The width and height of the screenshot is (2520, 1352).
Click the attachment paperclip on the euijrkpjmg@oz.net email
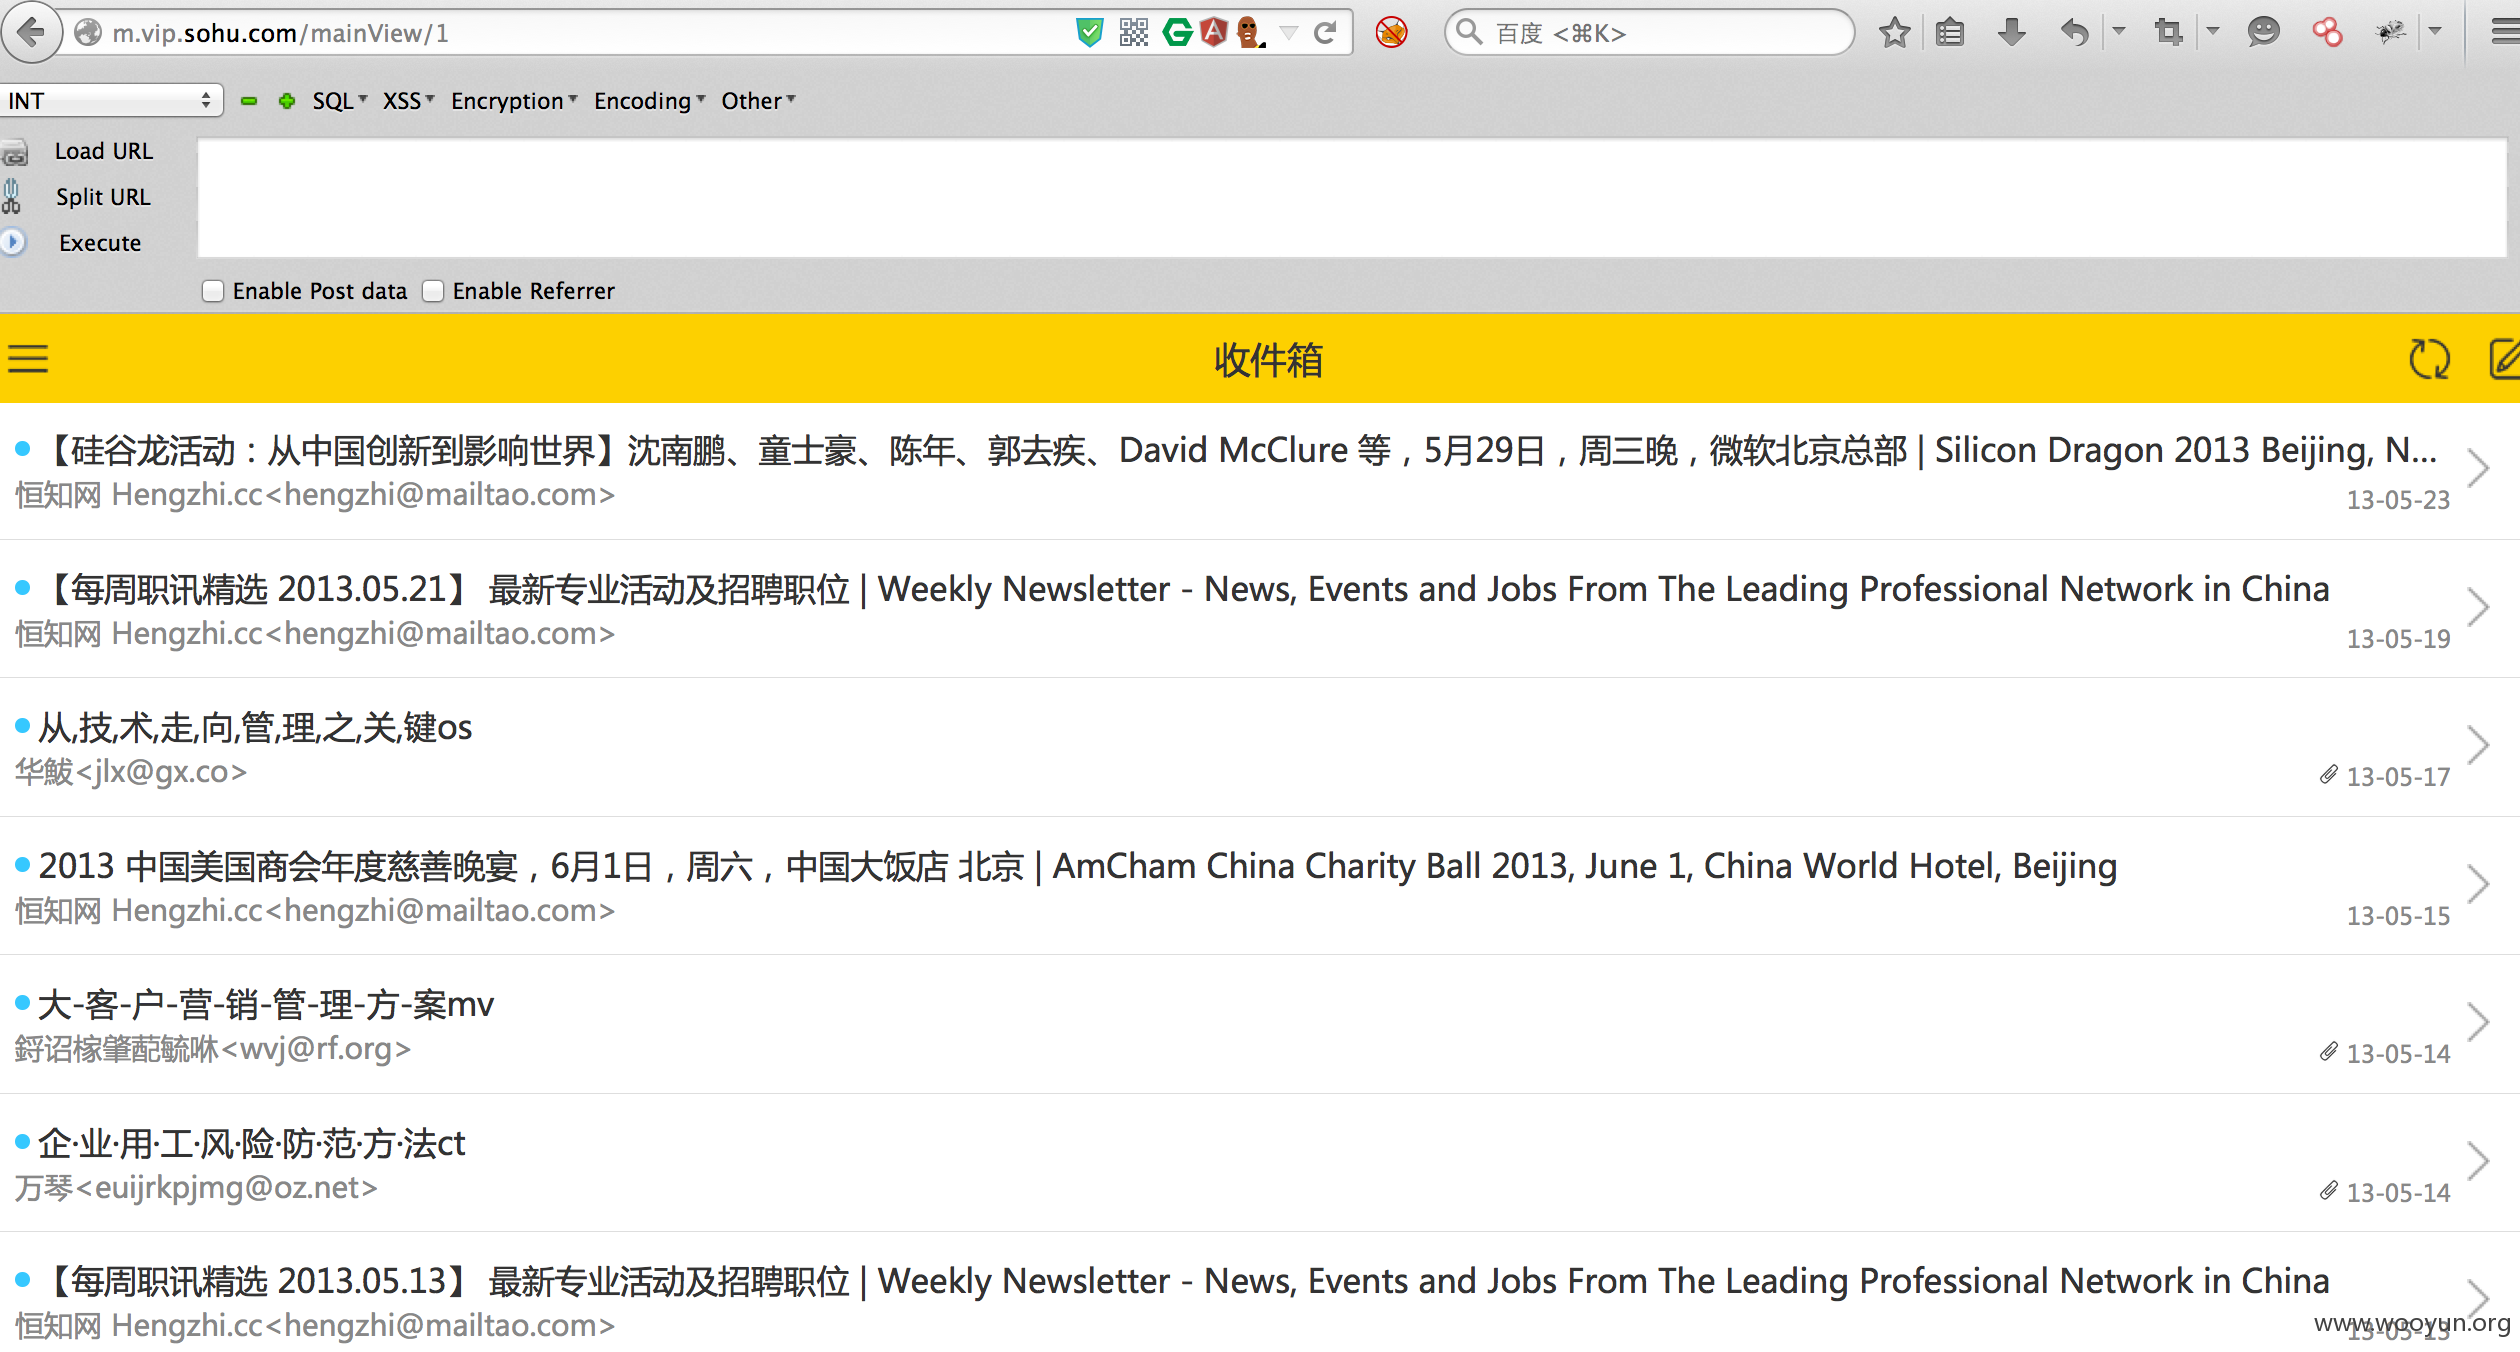click(2329, 1190)
